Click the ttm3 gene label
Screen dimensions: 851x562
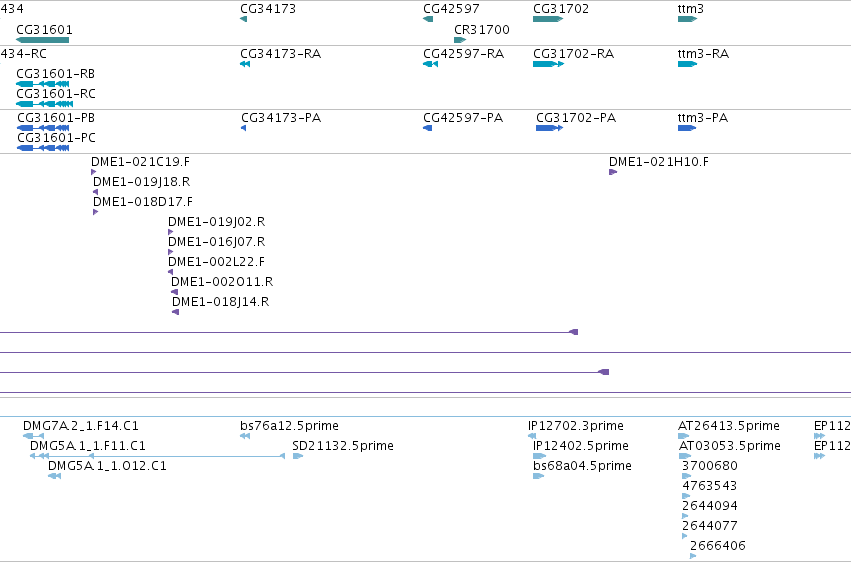[690, 9]
